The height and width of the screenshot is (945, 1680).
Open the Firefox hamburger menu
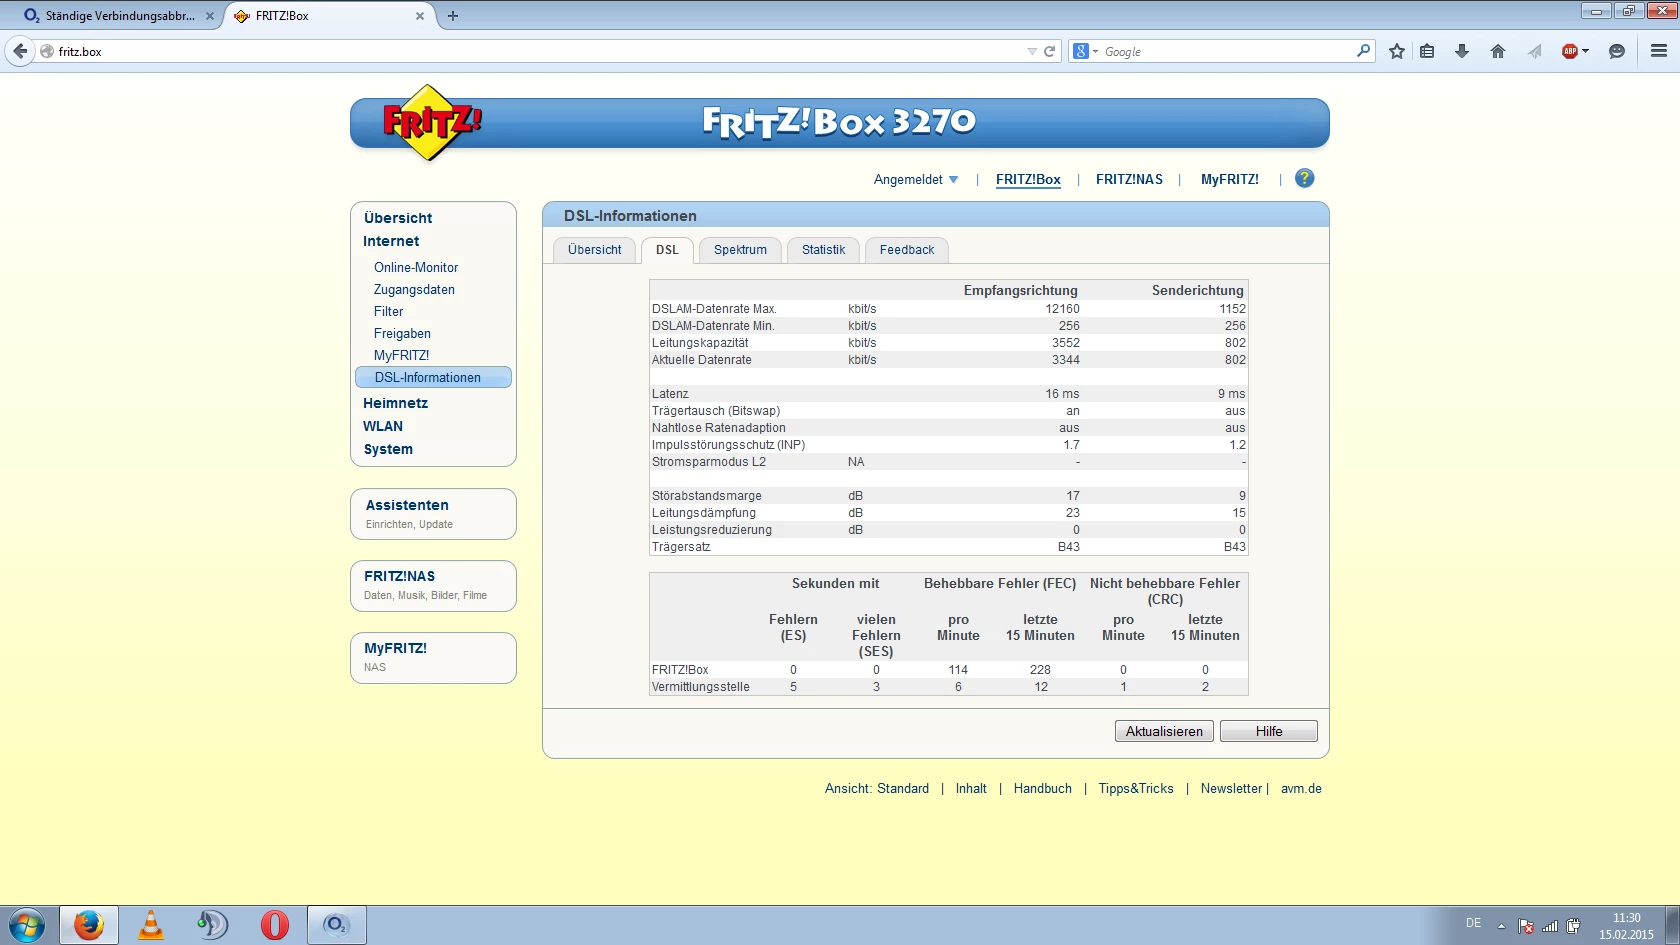(x=1659, y=51)
